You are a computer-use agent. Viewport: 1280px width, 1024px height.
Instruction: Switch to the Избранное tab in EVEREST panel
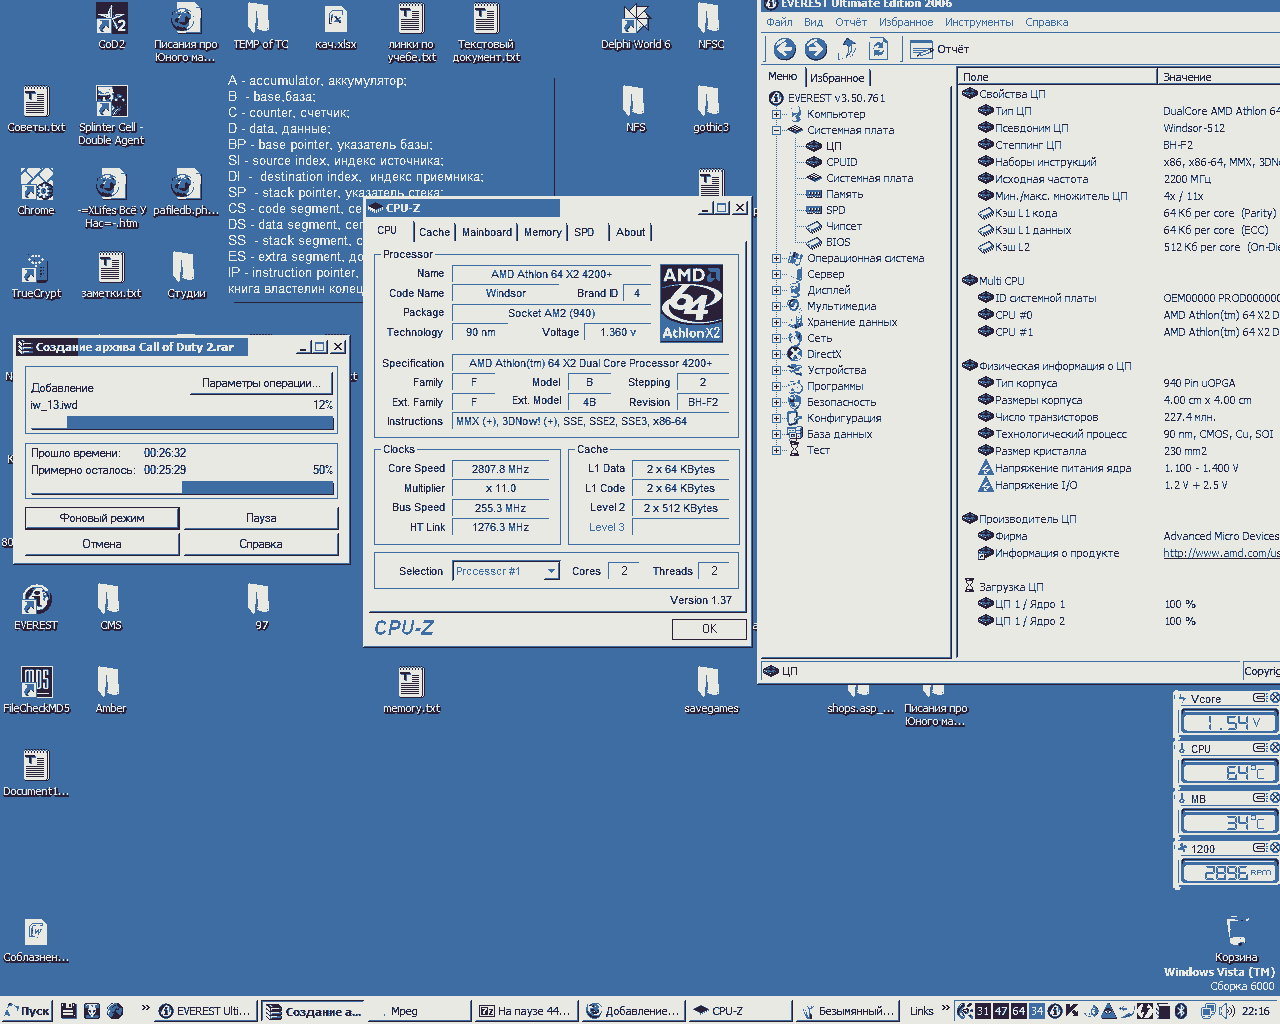point(837,78)
